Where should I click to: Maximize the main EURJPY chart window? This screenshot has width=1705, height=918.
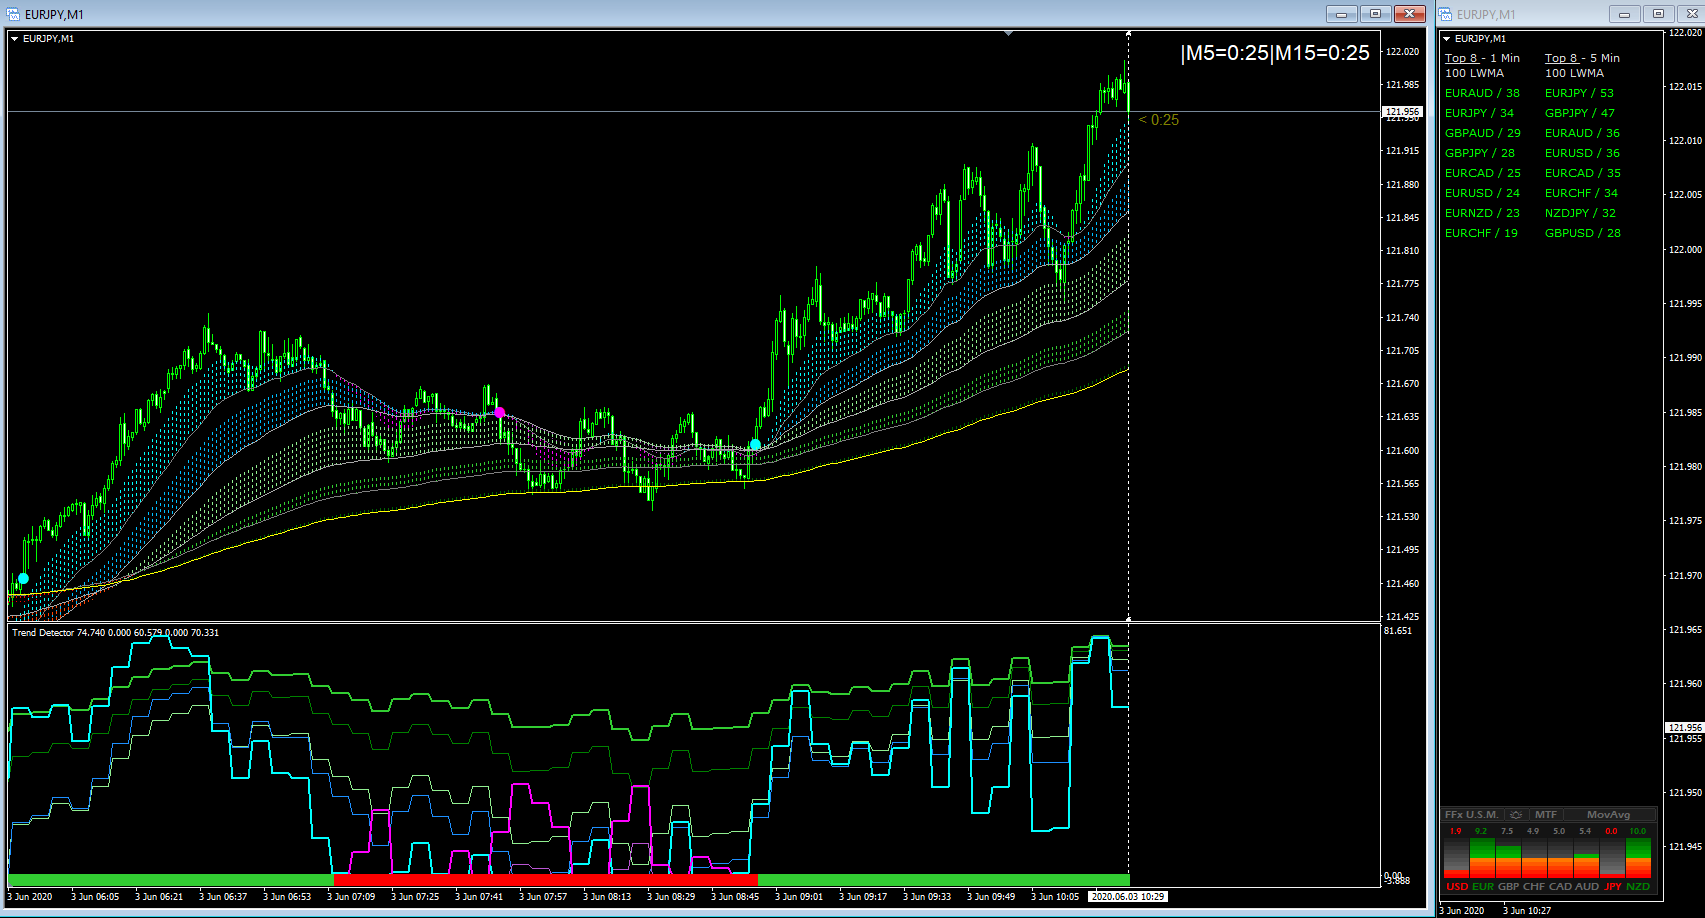pyautogui.click(x=1375, y=14)
